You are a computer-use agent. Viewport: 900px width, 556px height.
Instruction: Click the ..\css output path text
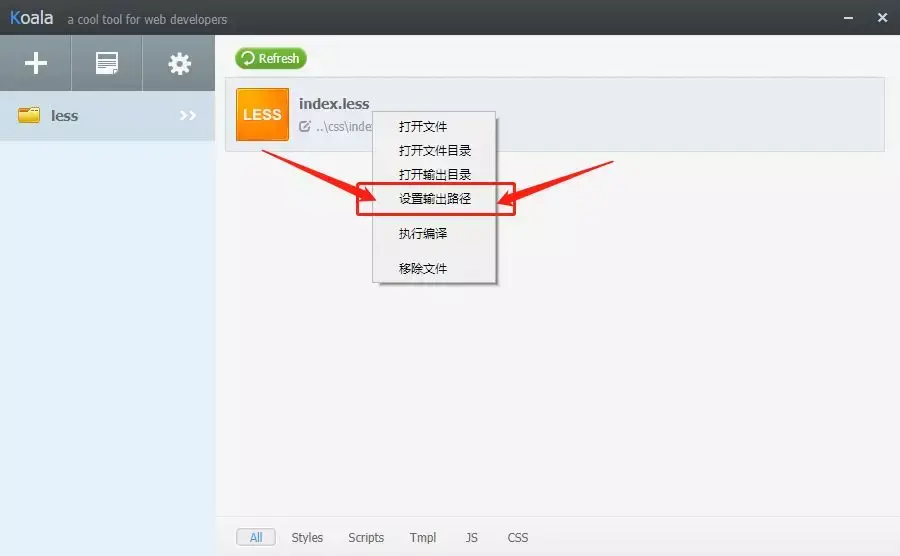pos(344,127)
